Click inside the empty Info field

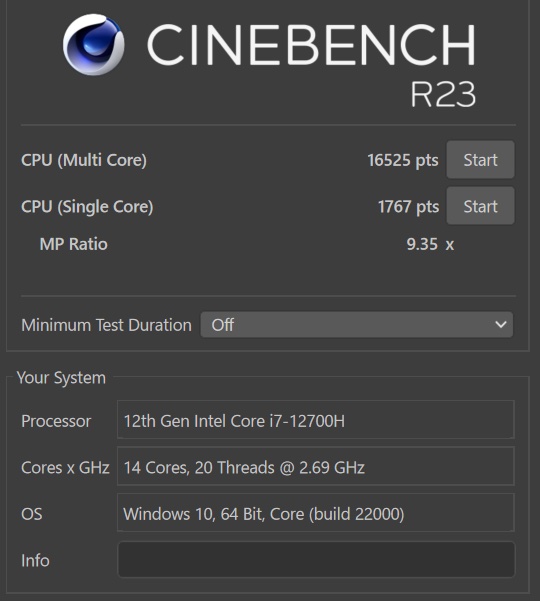click(x=316, y=560)
